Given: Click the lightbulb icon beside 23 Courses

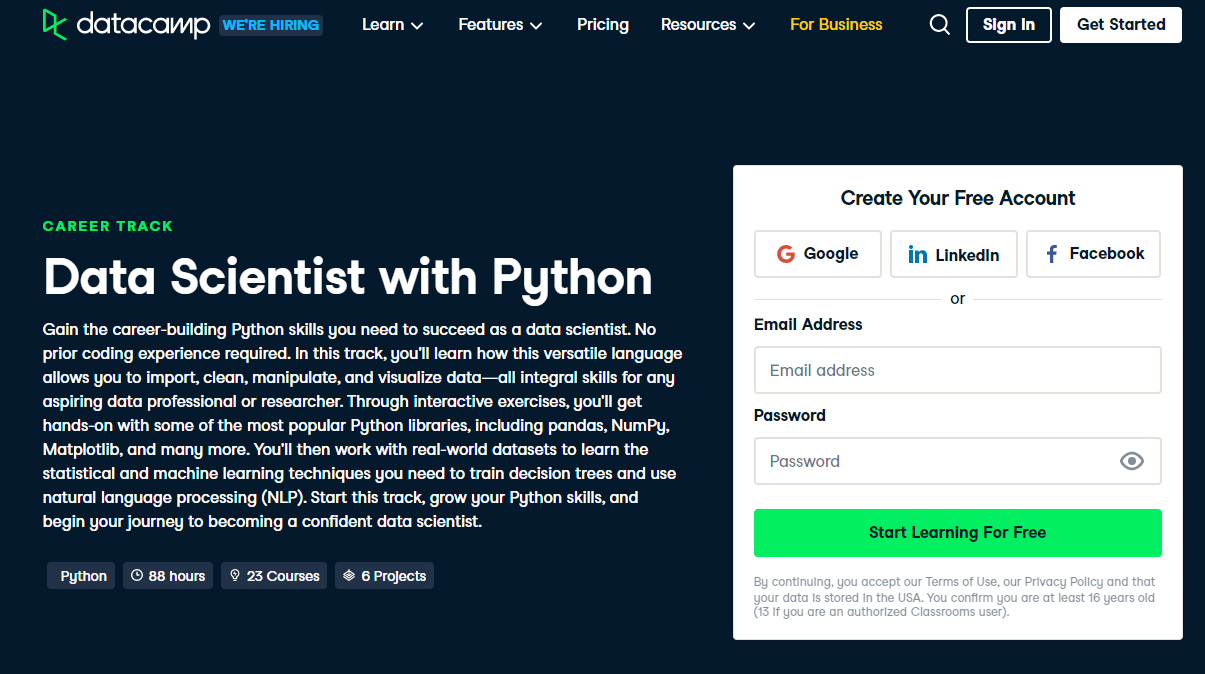Looking at the screenshot, I should point(235,576).
